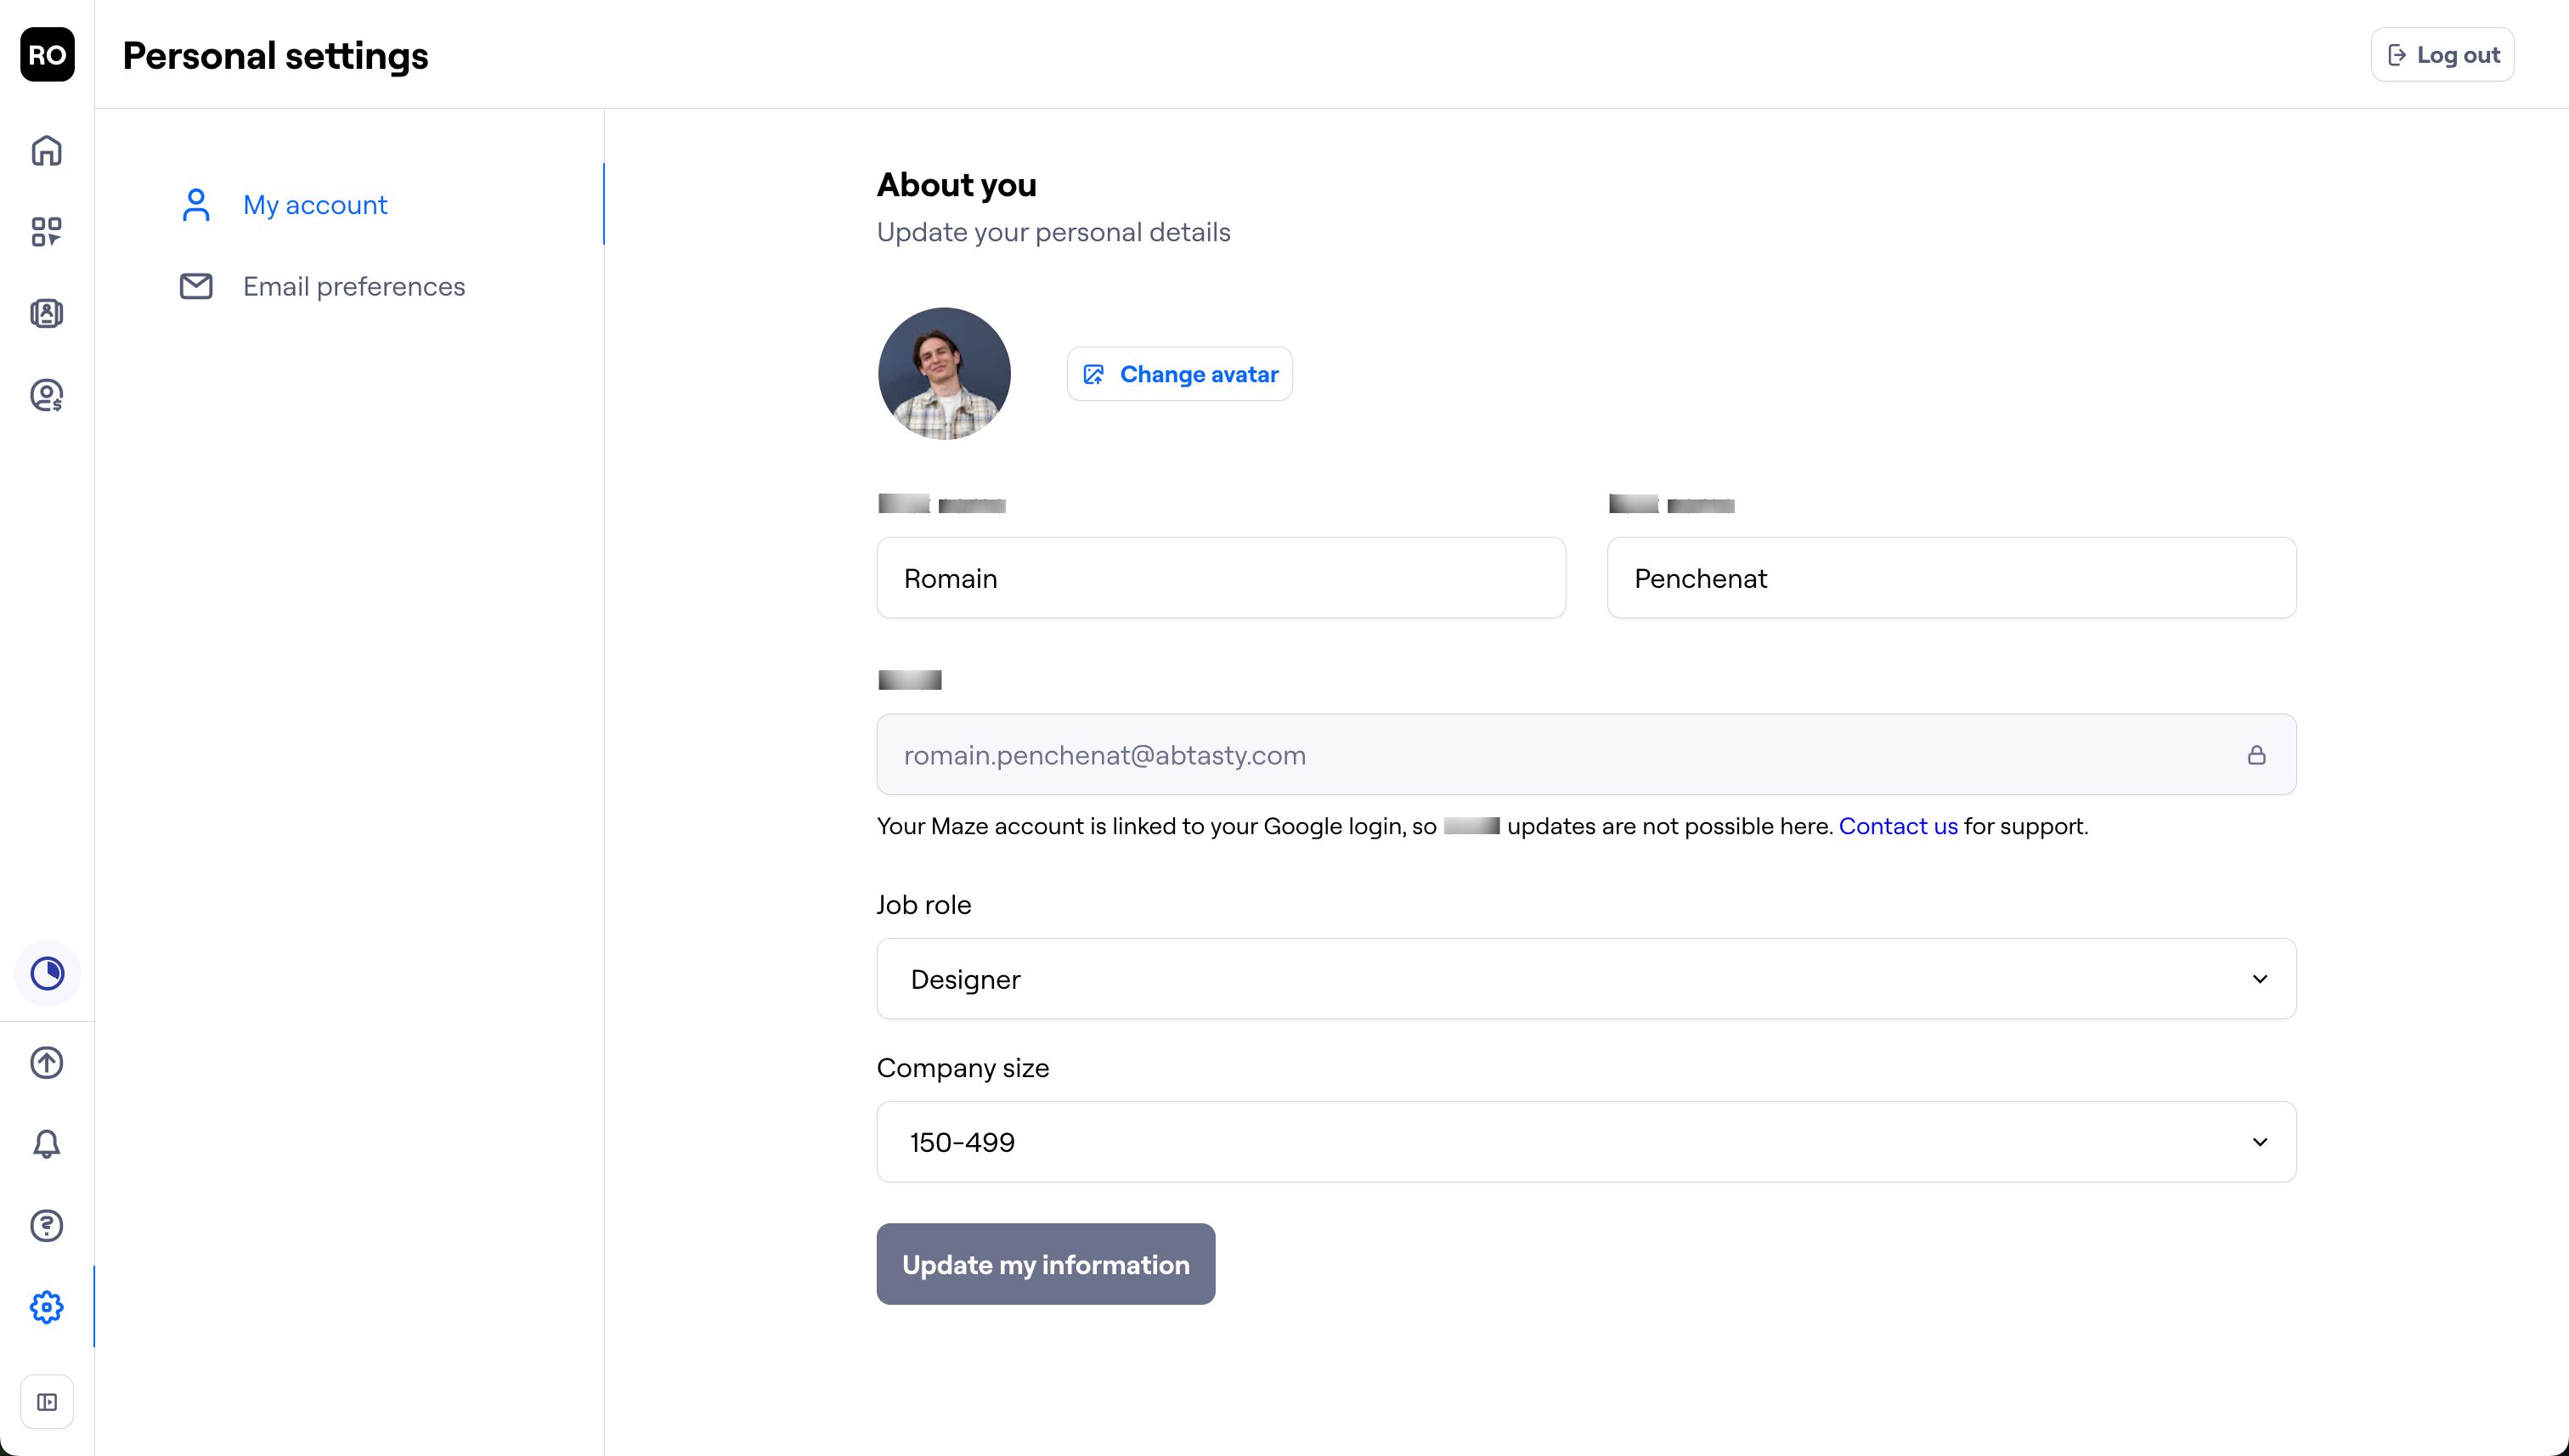Click the My account person icon
Image resolution: width=2569 pixels, height=1456 pixels.
196,205
